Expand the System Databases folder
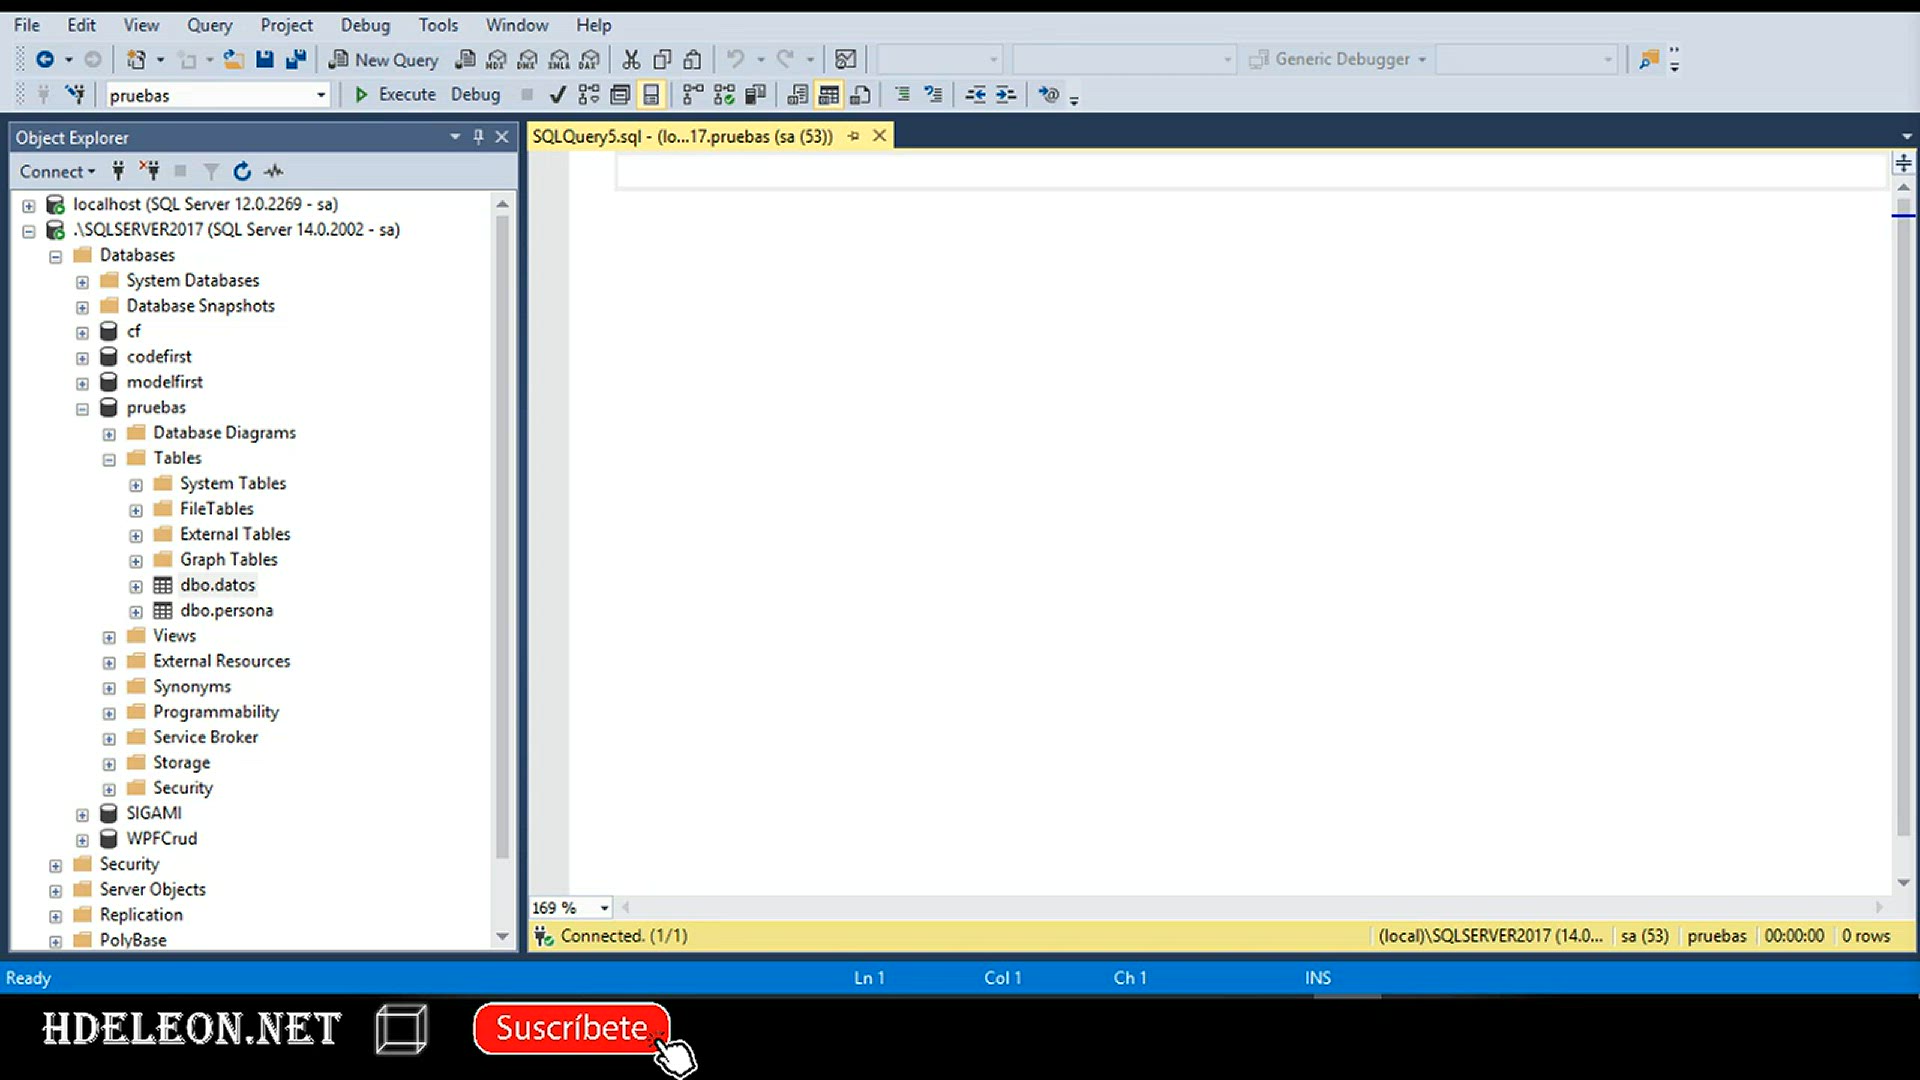Screen dimensions: 1920x1080 (x=82, y=282)
